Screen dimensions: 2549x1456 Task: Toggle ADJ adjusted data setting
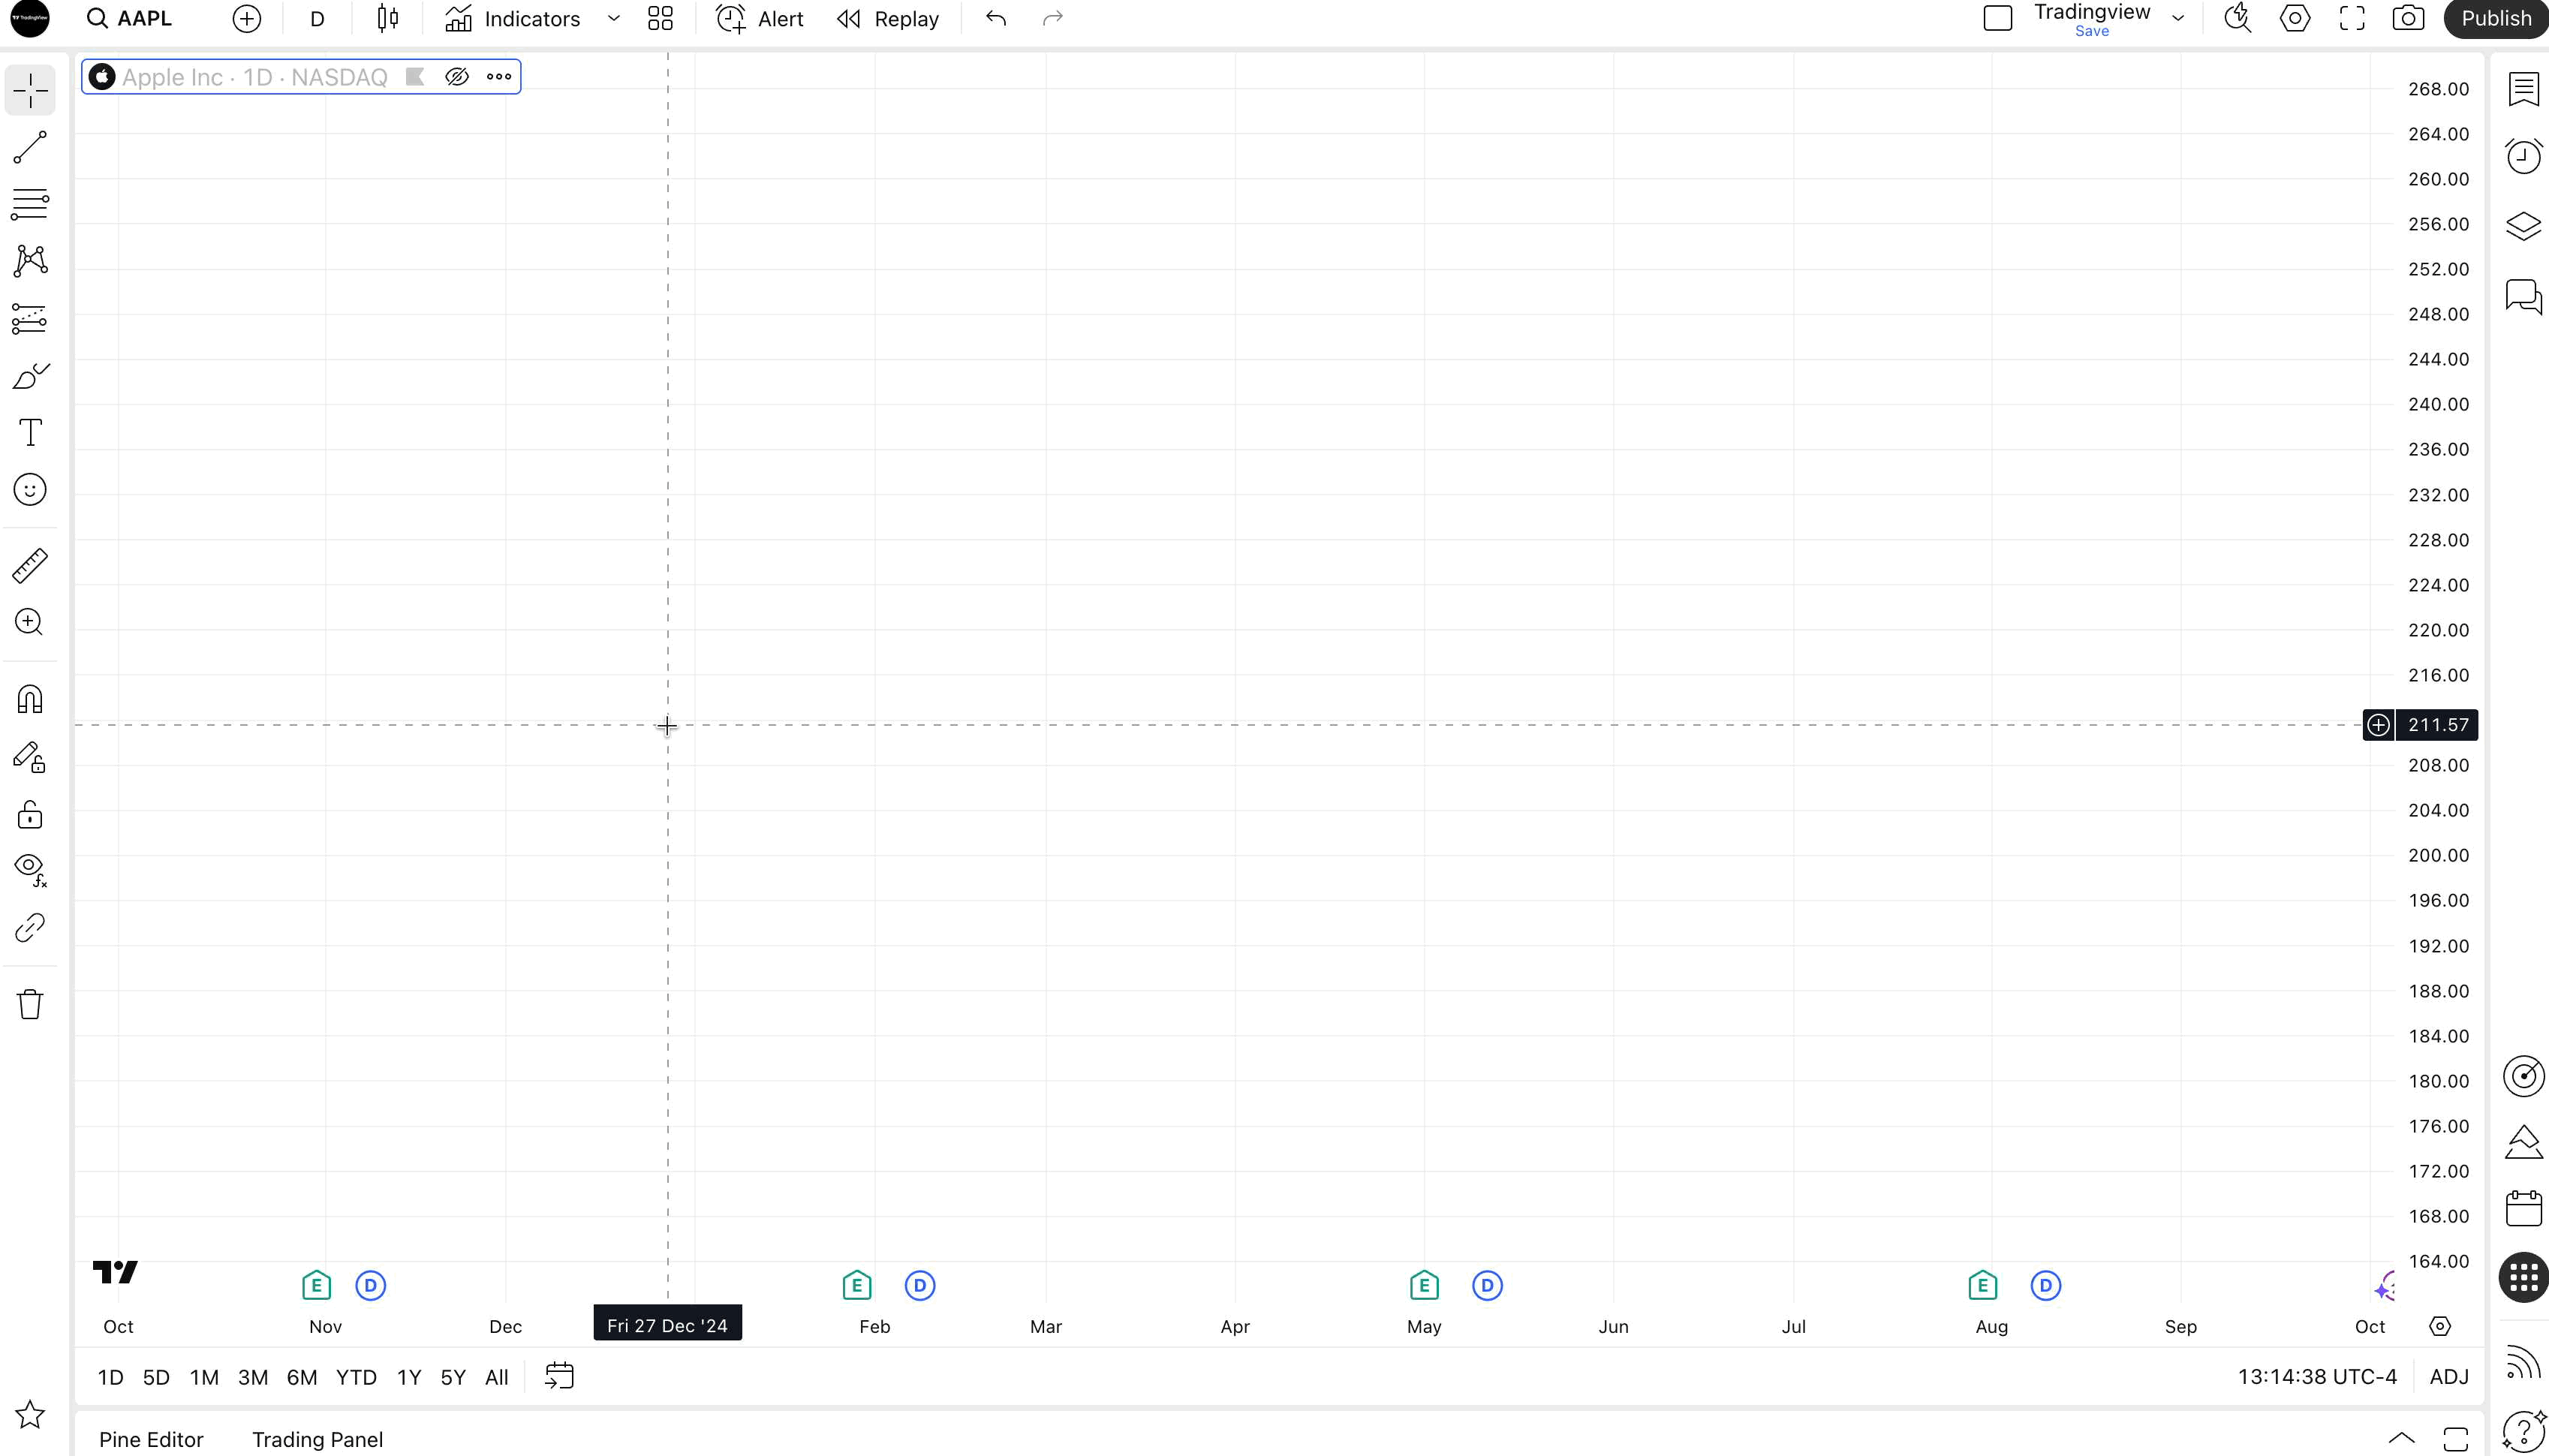[2449, 1377]
